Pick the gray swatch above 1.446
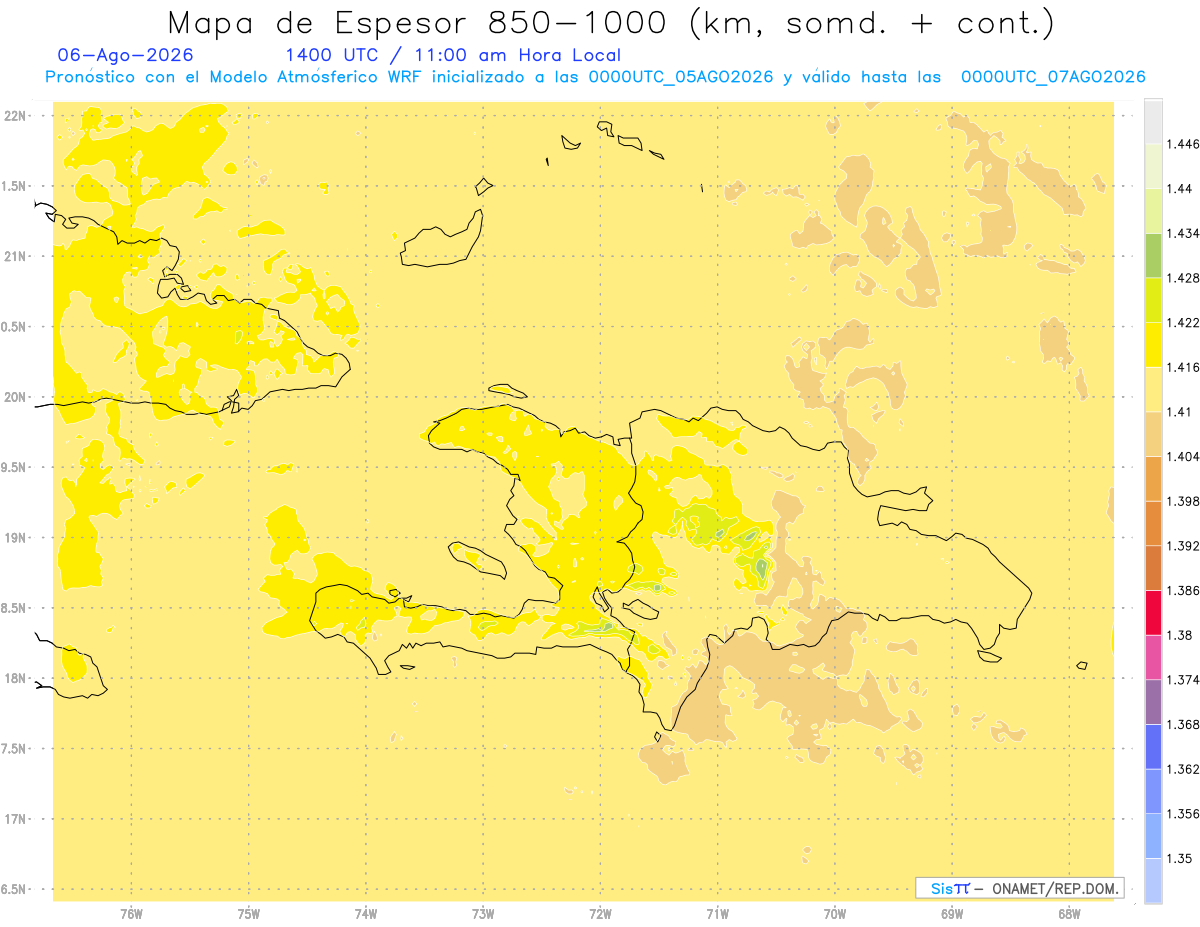This screenshot has width=1200, height=927. click(1153, 122)
